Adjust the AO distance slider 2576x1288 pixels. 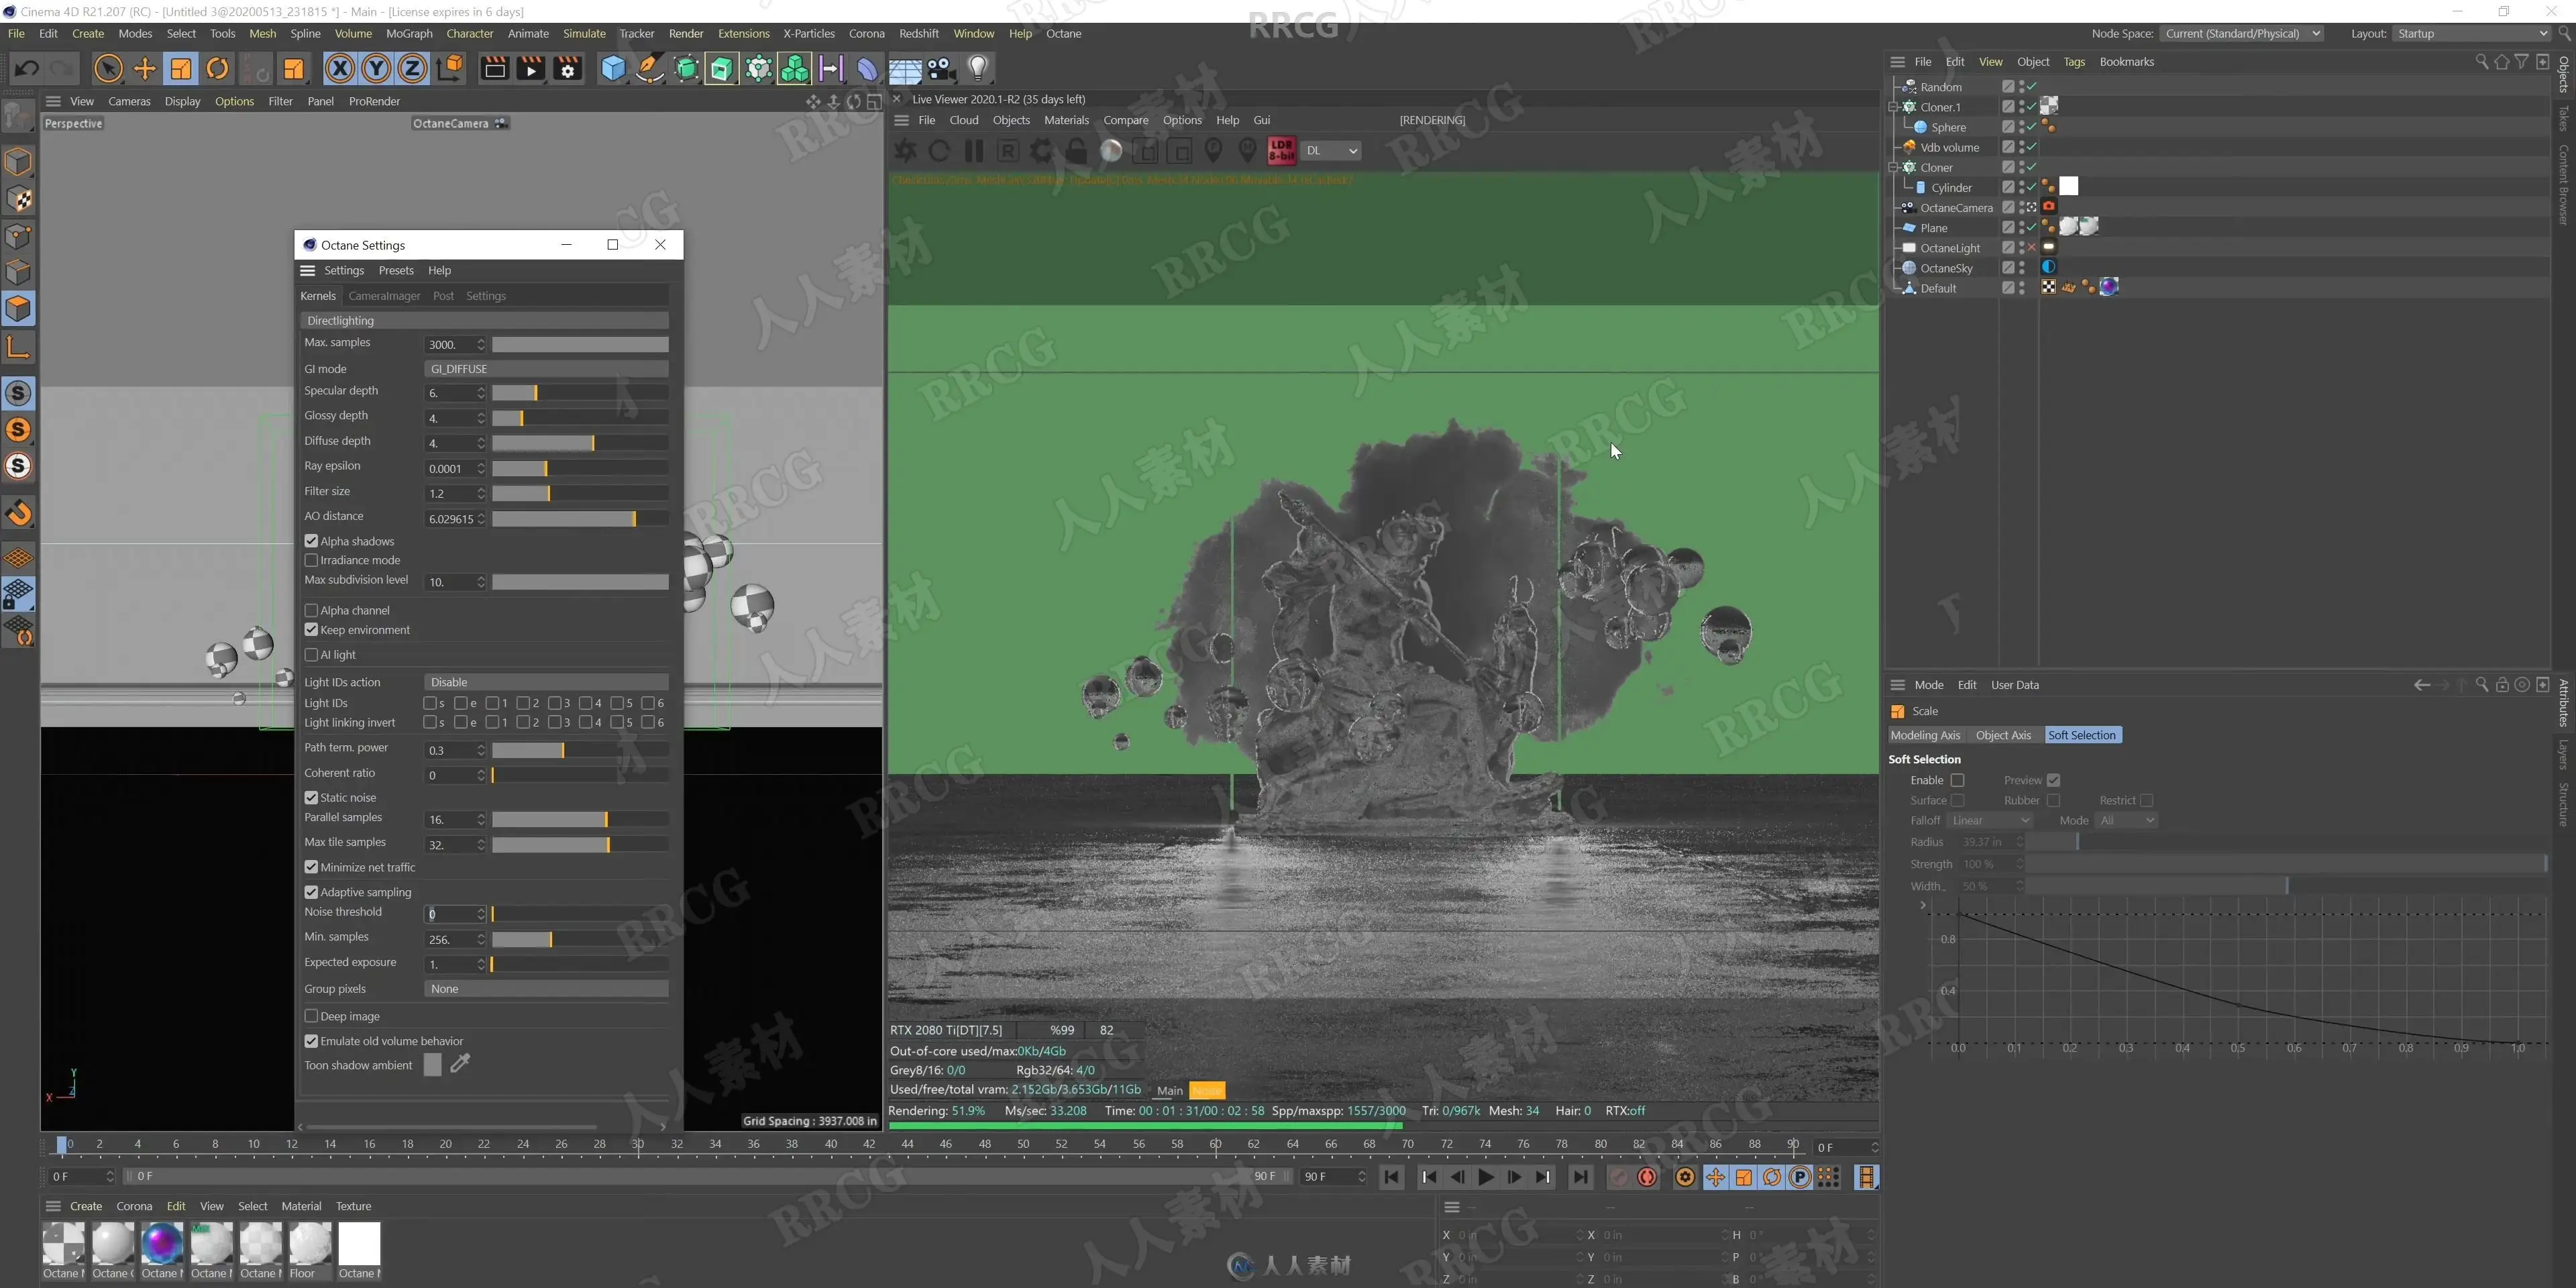(x=580, y=519)
